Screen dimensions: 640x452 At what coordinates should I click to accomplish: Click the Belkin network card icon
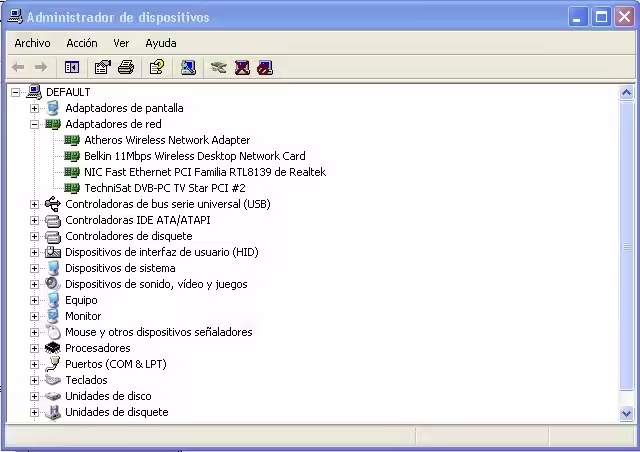72,156
